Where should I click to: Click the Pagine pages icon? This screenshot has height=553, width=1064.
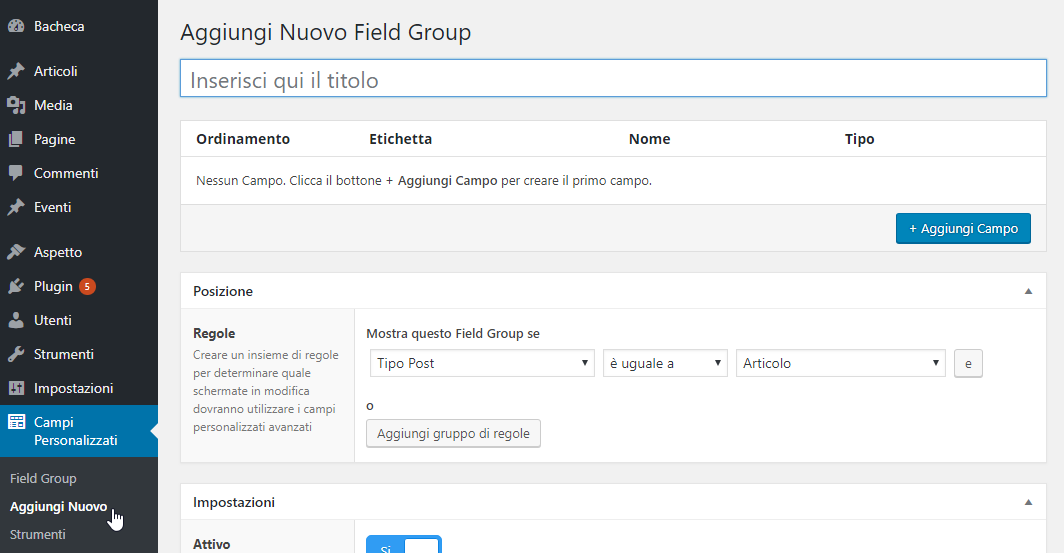(x=16, y=139)
